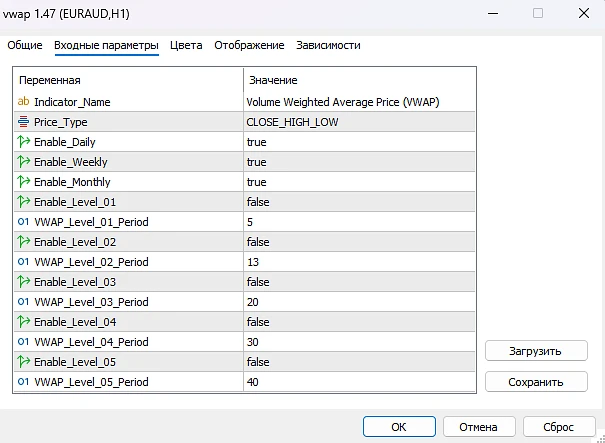Click the icon next to Enable_Level_03
Screen dimensions: 605x443
coord(24,282)
